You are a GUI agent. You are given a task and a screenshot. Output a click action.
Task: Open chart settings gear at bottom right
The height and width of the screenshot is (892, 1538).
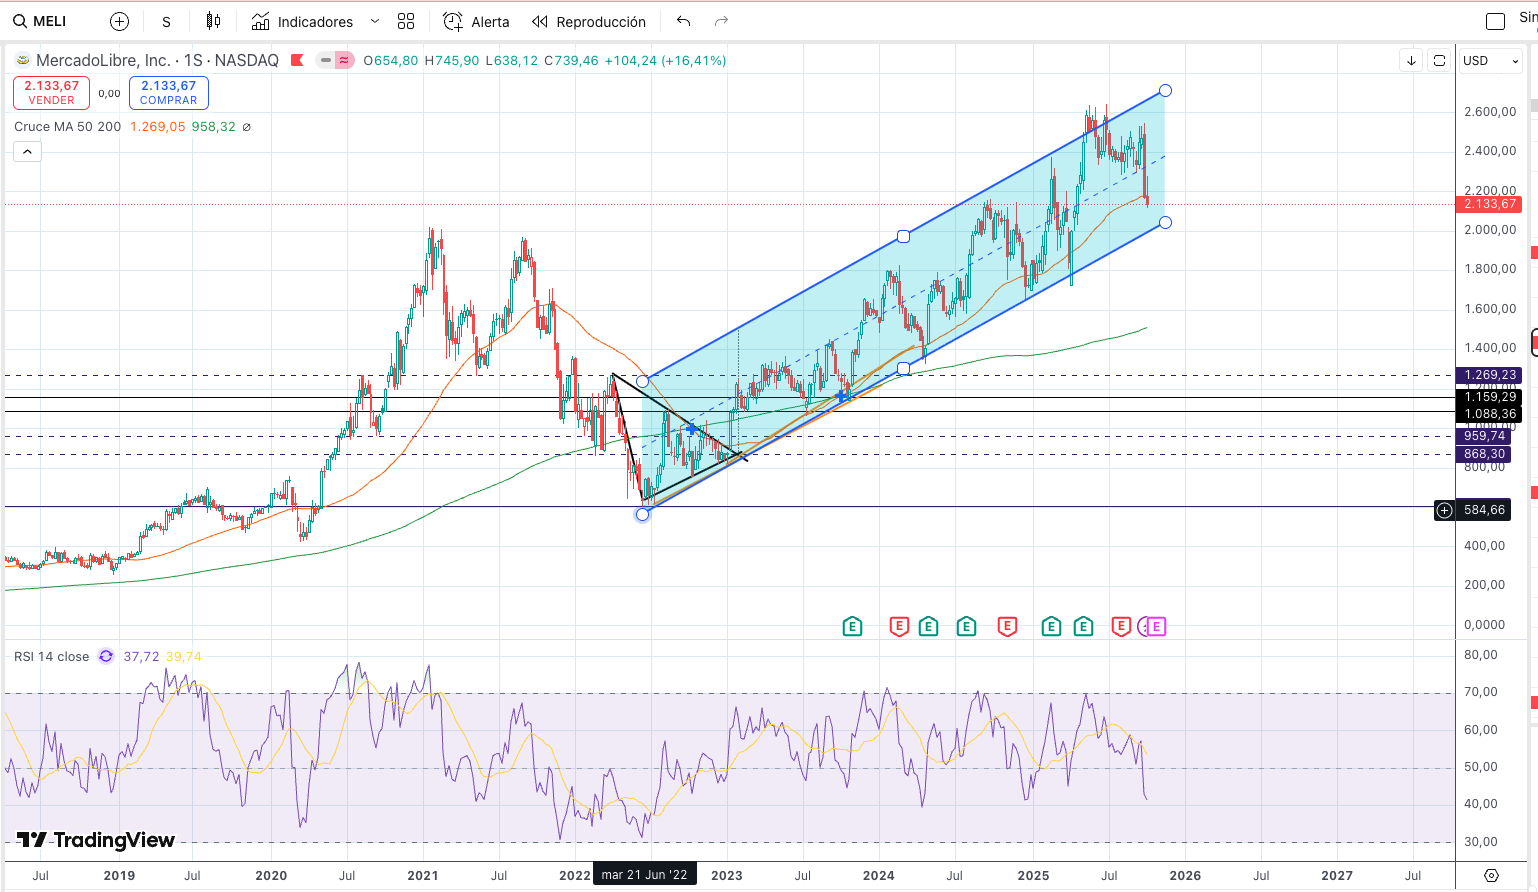(x=1491, y=875)
